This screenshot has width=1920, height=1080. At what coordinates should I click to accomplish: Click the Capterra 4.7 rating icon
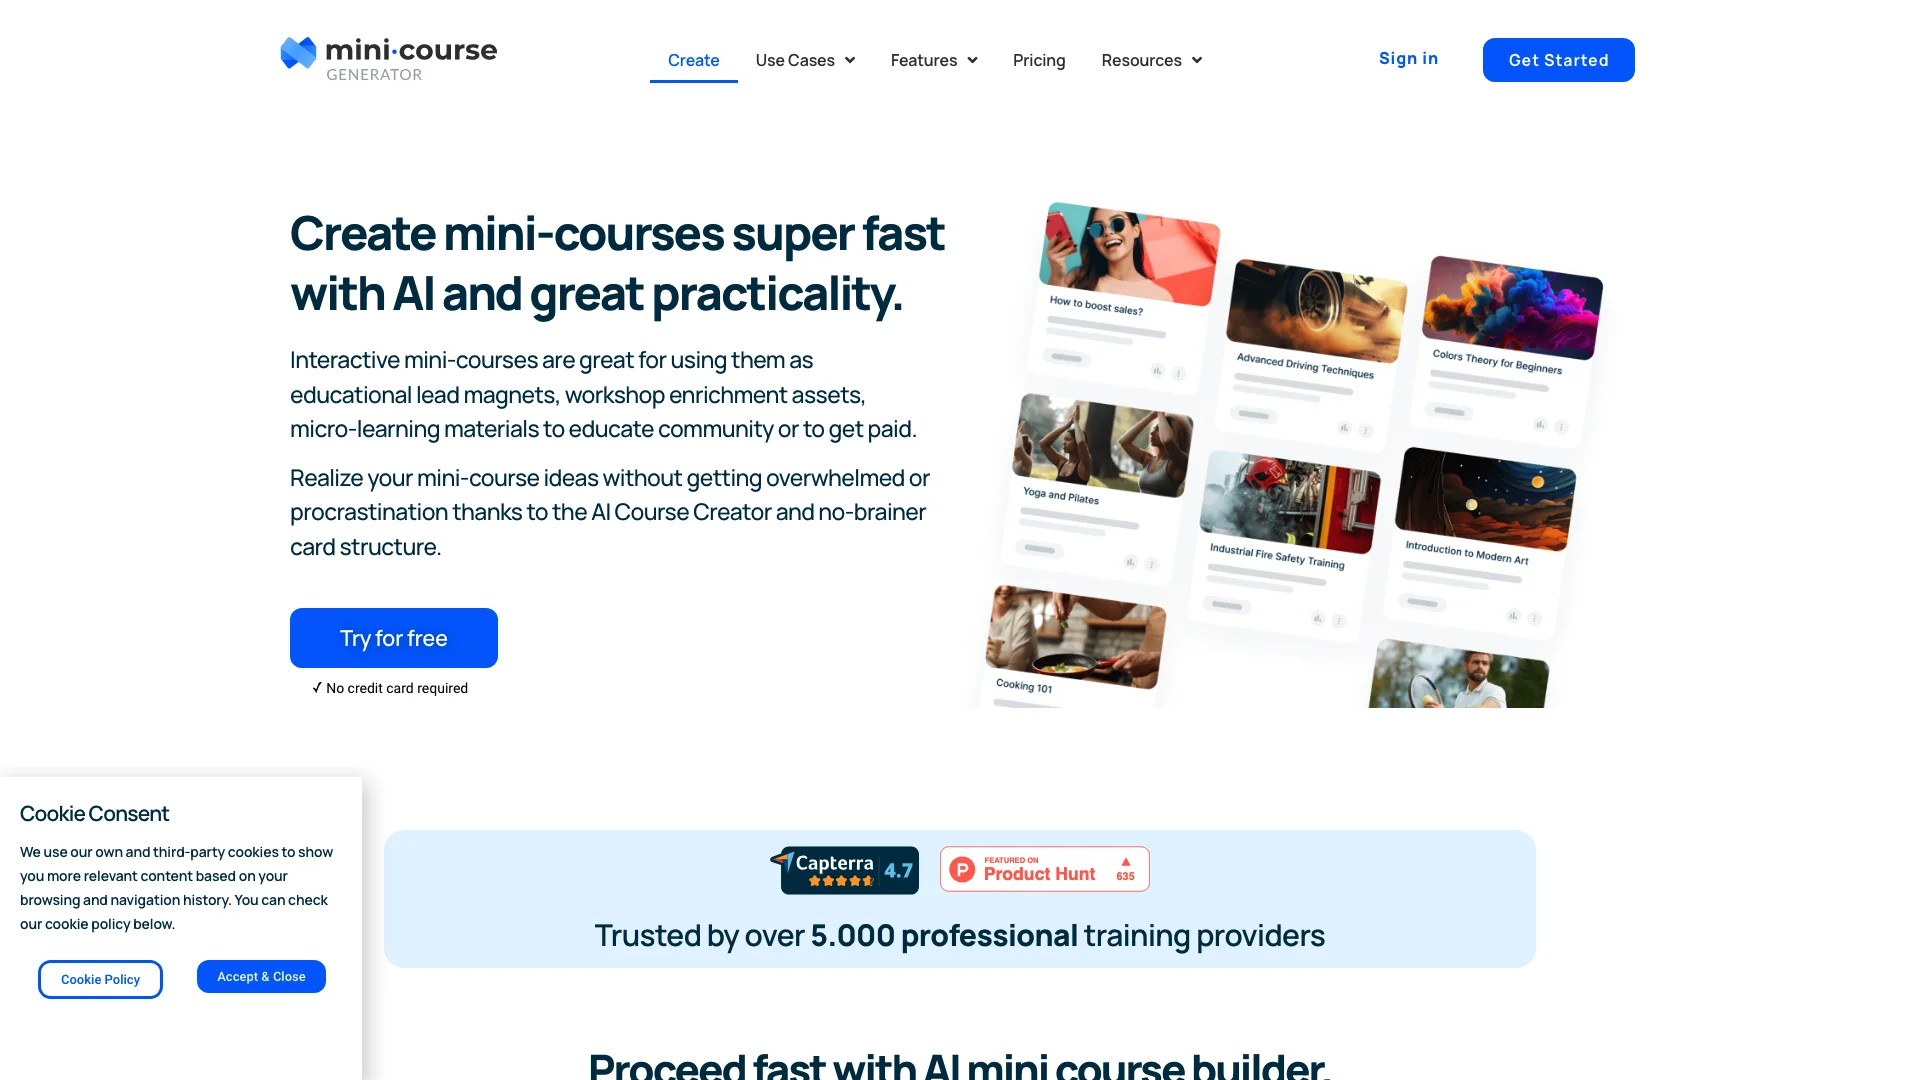[x=844, y=868]
